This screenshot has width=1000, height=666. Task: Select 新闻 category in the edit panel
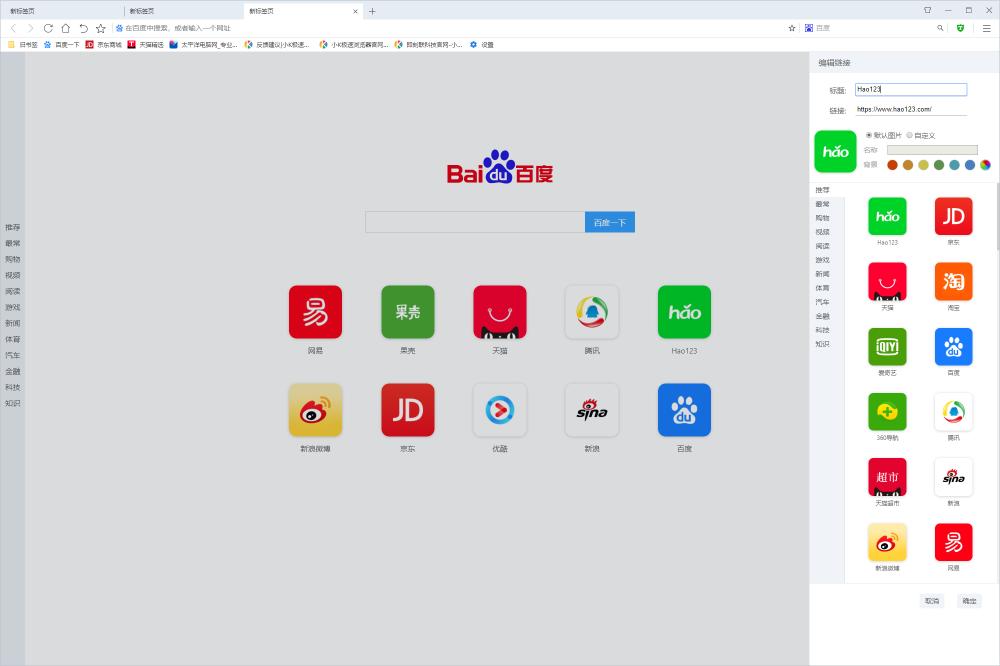tap(823, 274)
